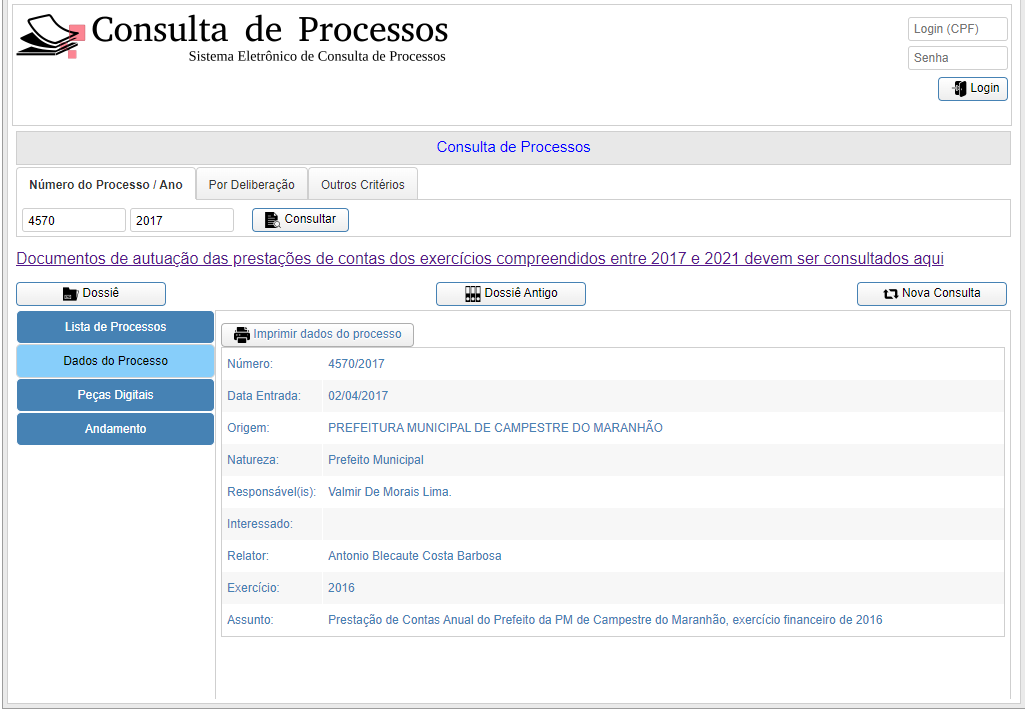1025x711 pixels.
Task: Click the Sistema Eletrônico de Consulta subtitle
Action: coord(317,56)
